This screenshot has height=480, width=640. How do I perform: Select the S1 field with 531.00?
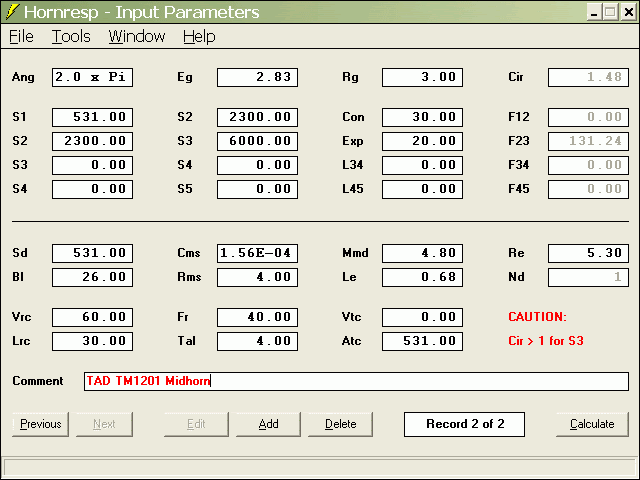[92, 117]
